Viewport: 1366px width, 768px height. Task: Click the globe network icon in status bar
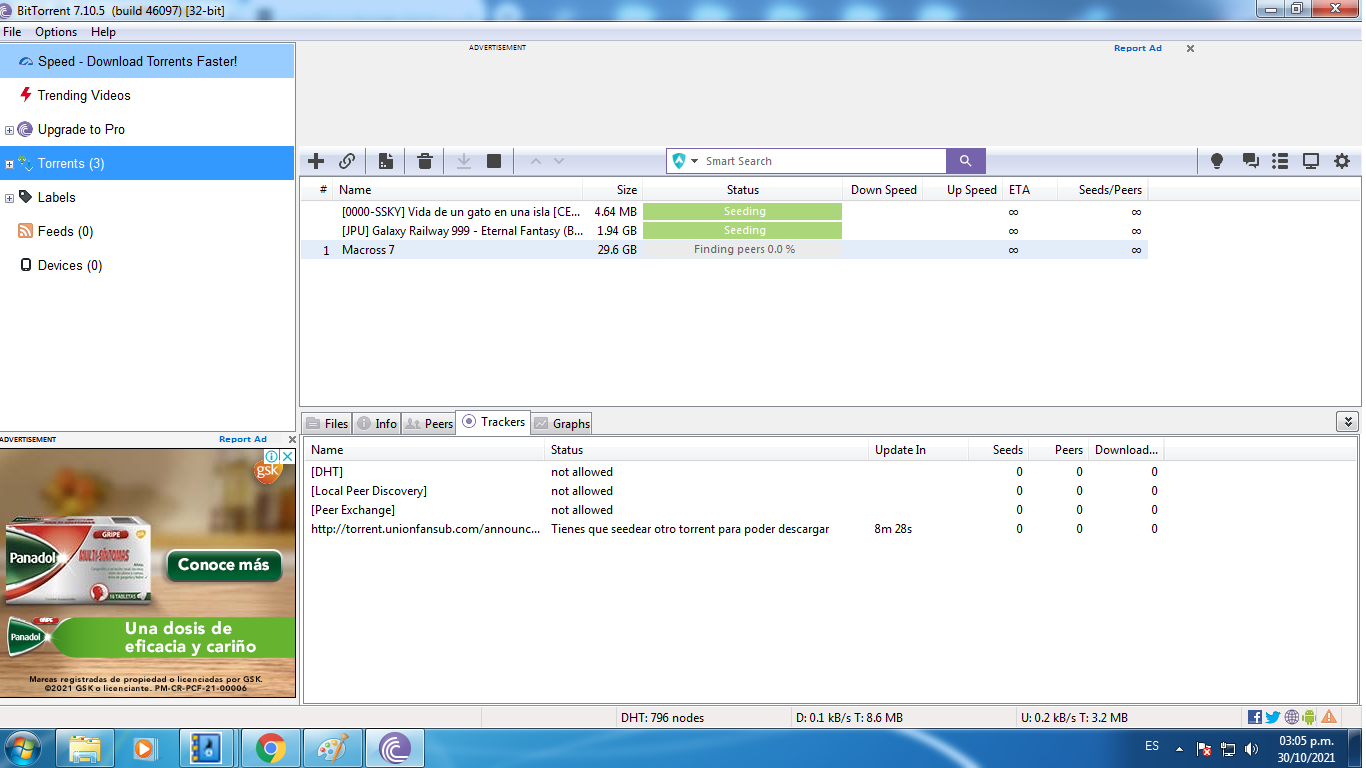coord(1292,717)
